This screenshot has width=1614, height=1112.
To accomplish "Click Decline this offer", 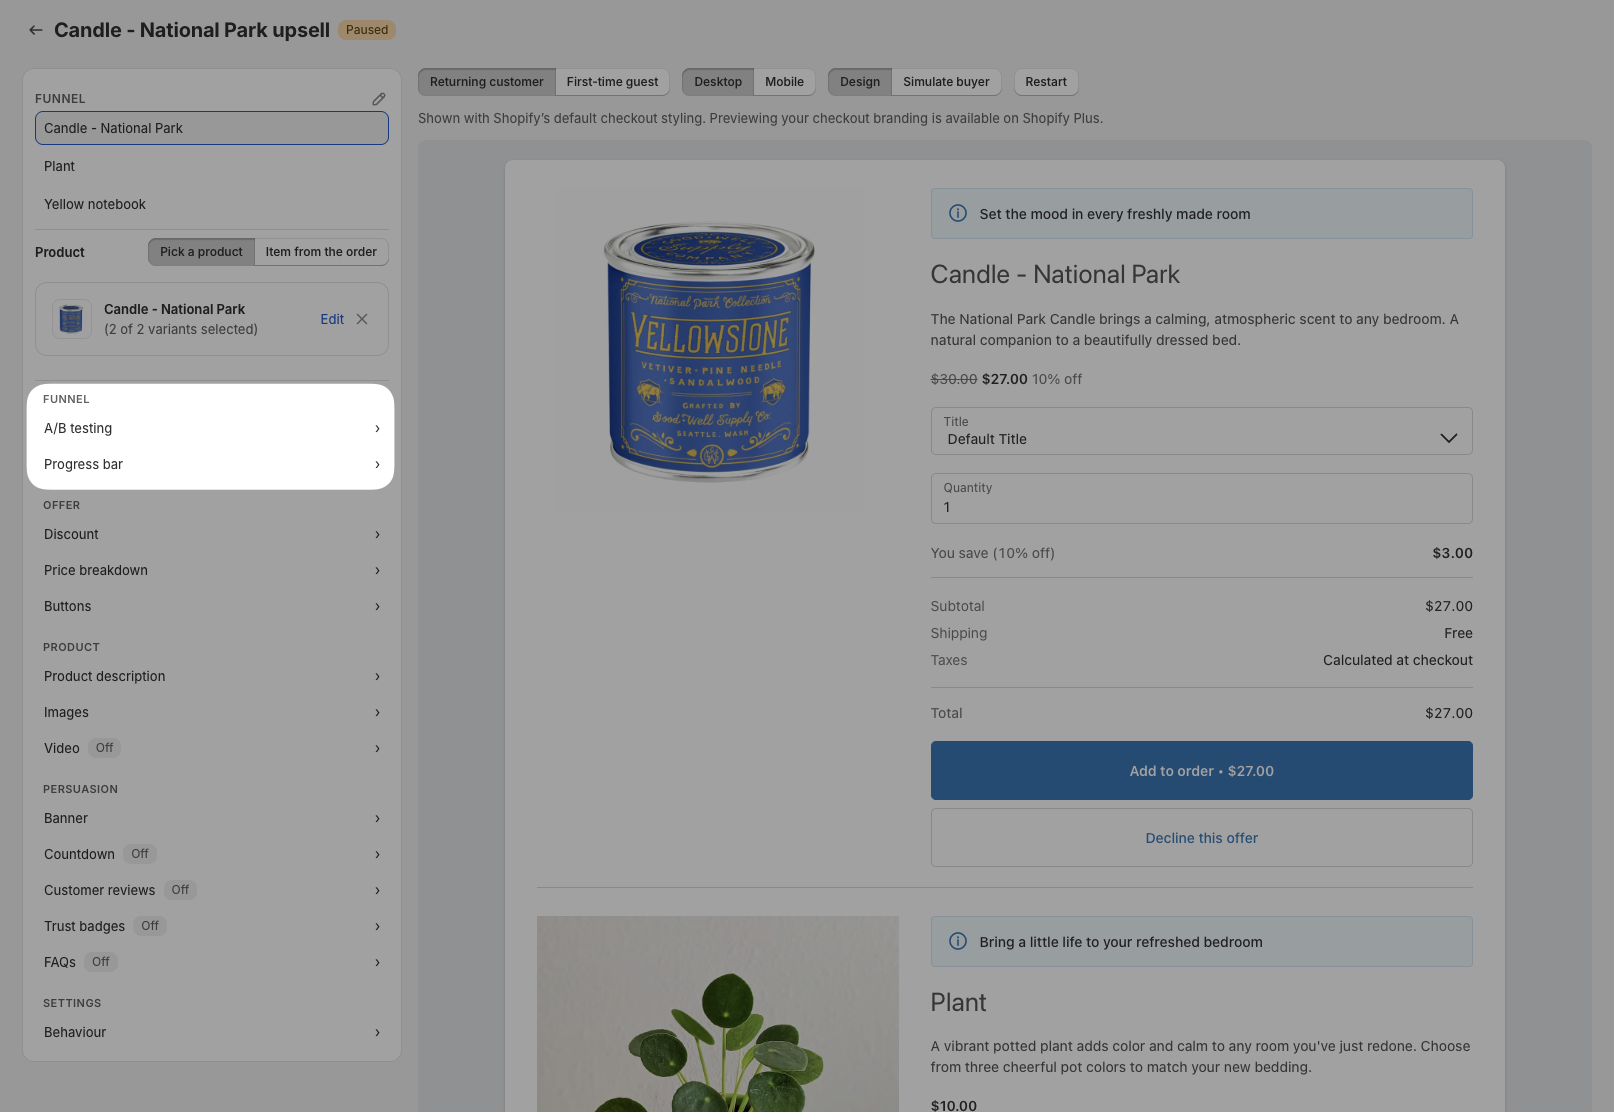I will 1201,838.
